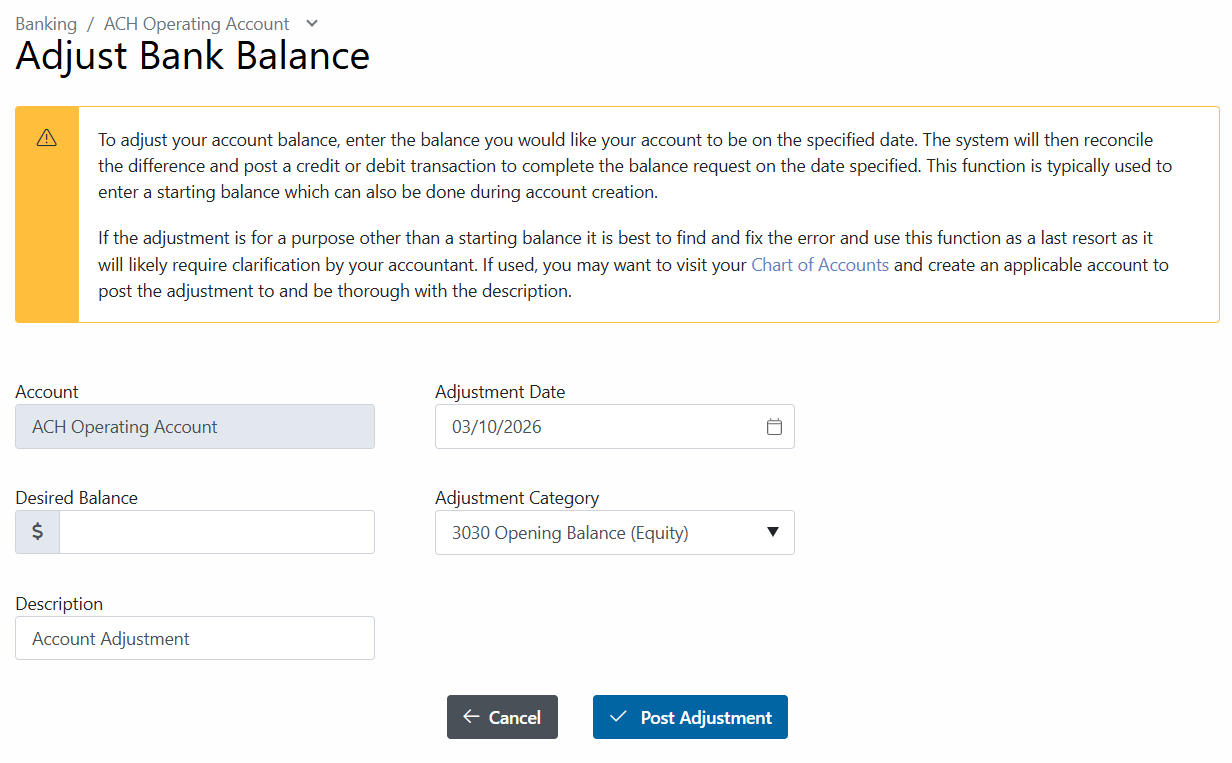Click the 03/10/2026 date text field
The image size is (1232, 763).
click(x=600, y=427)
